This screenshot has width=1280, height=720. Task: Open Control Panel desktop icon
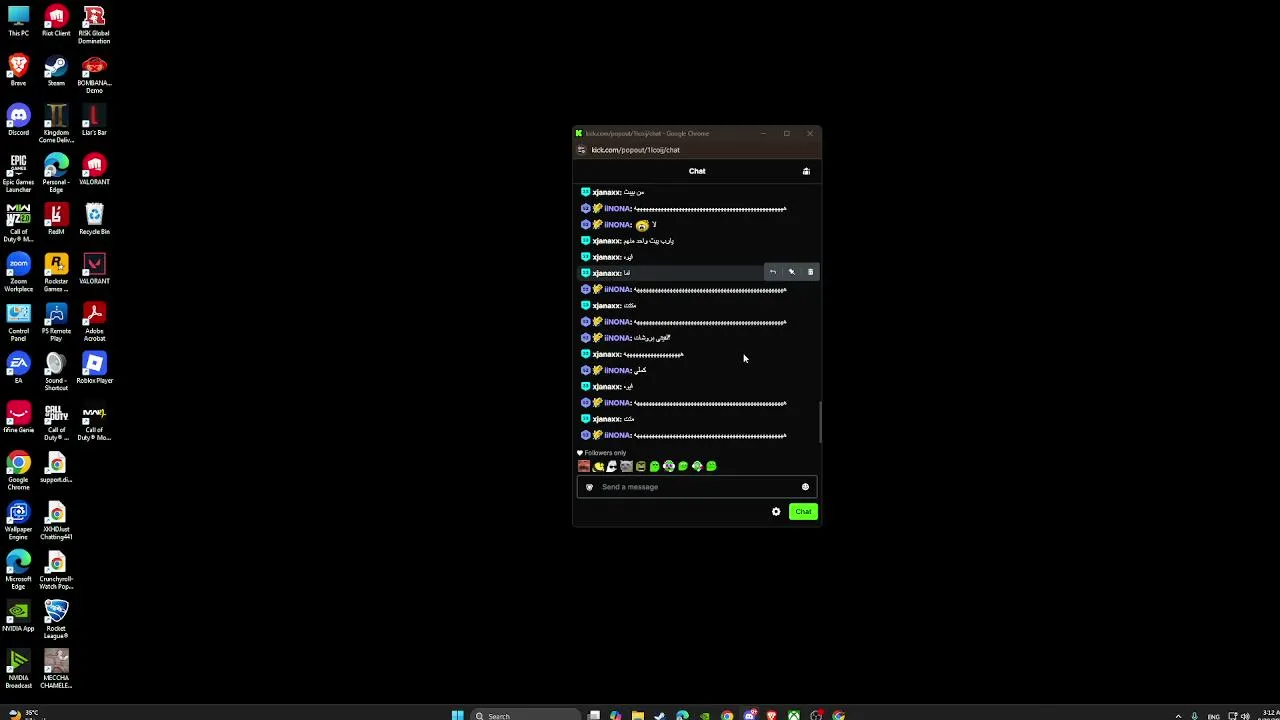[18, 322]
